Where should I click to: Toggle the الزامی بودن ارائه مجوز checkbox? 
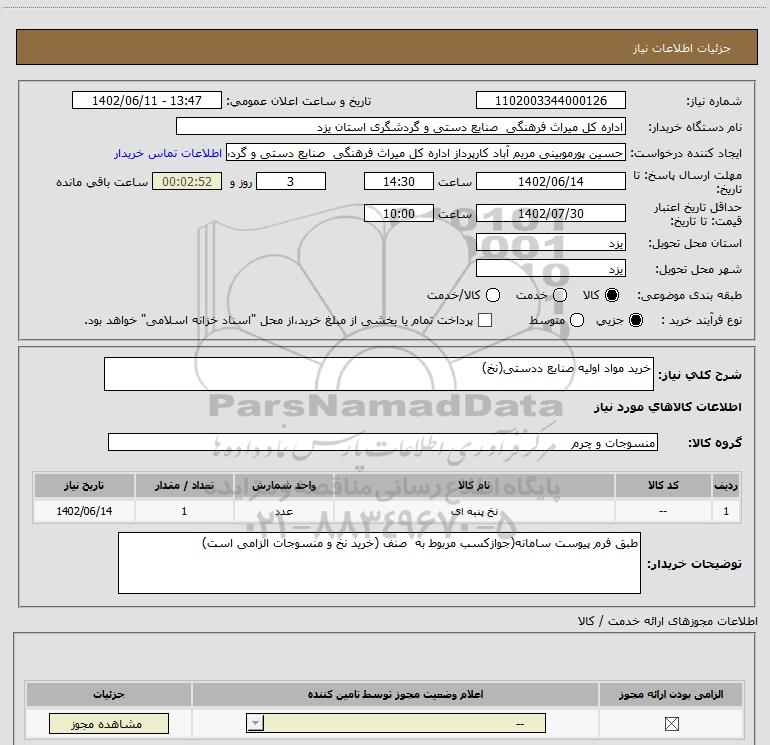click(671, 723)
